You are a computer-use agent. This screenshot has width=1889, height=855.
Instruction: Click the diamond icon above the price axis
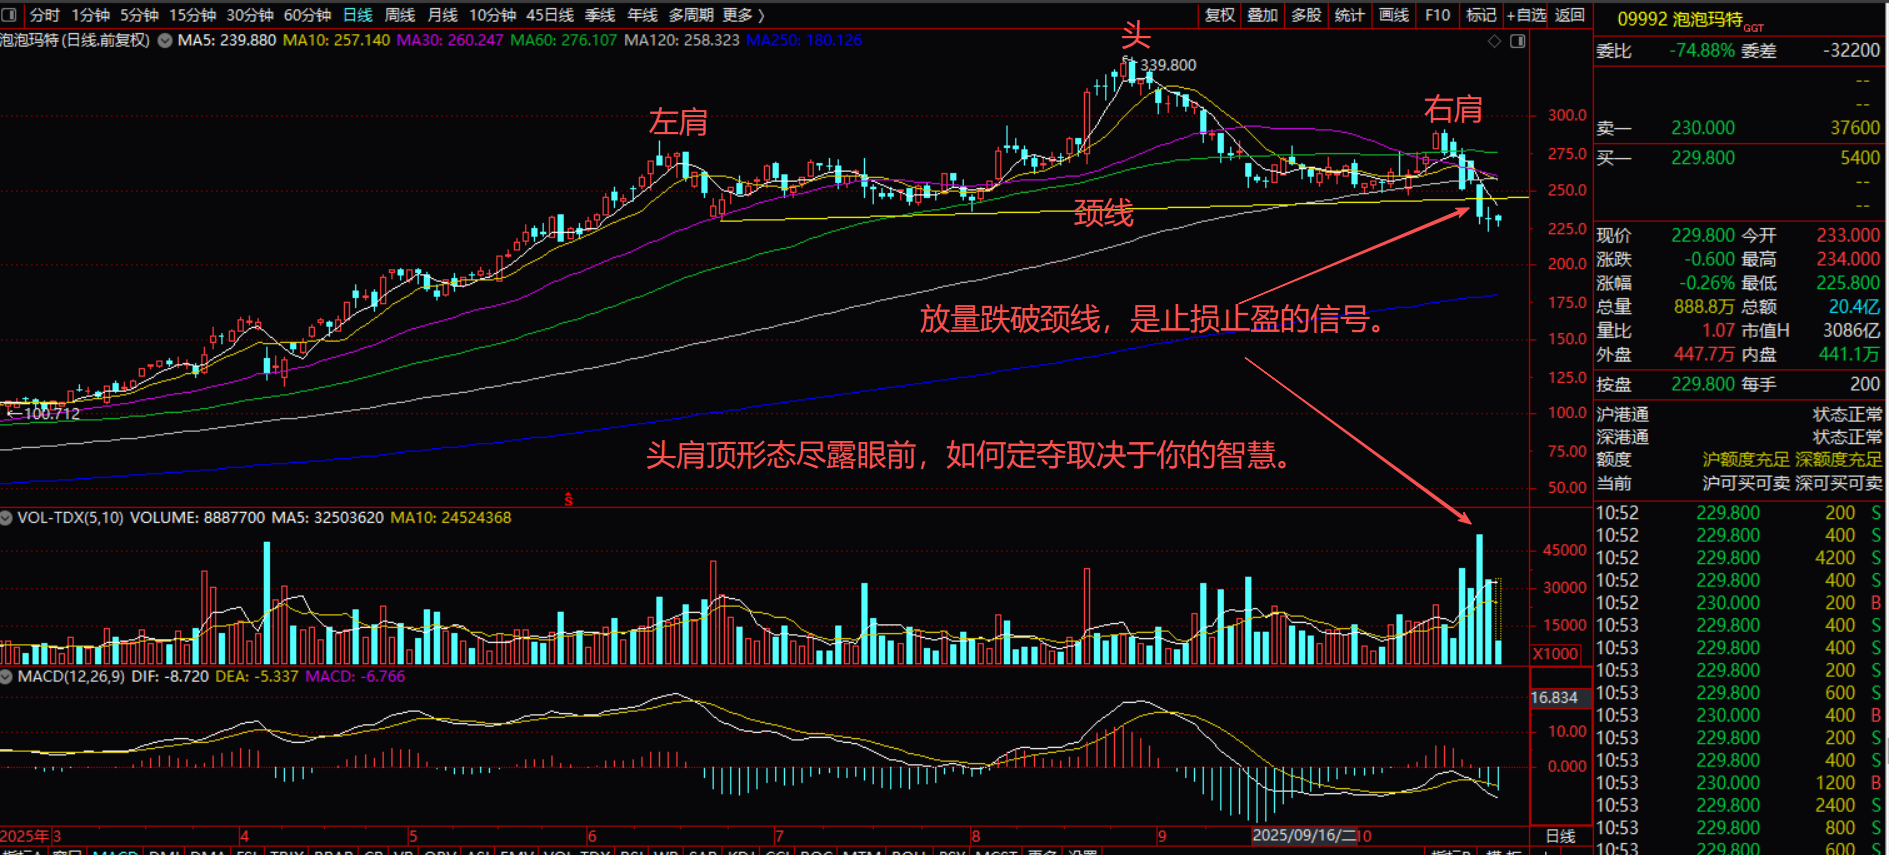[x=1494, y=41]
